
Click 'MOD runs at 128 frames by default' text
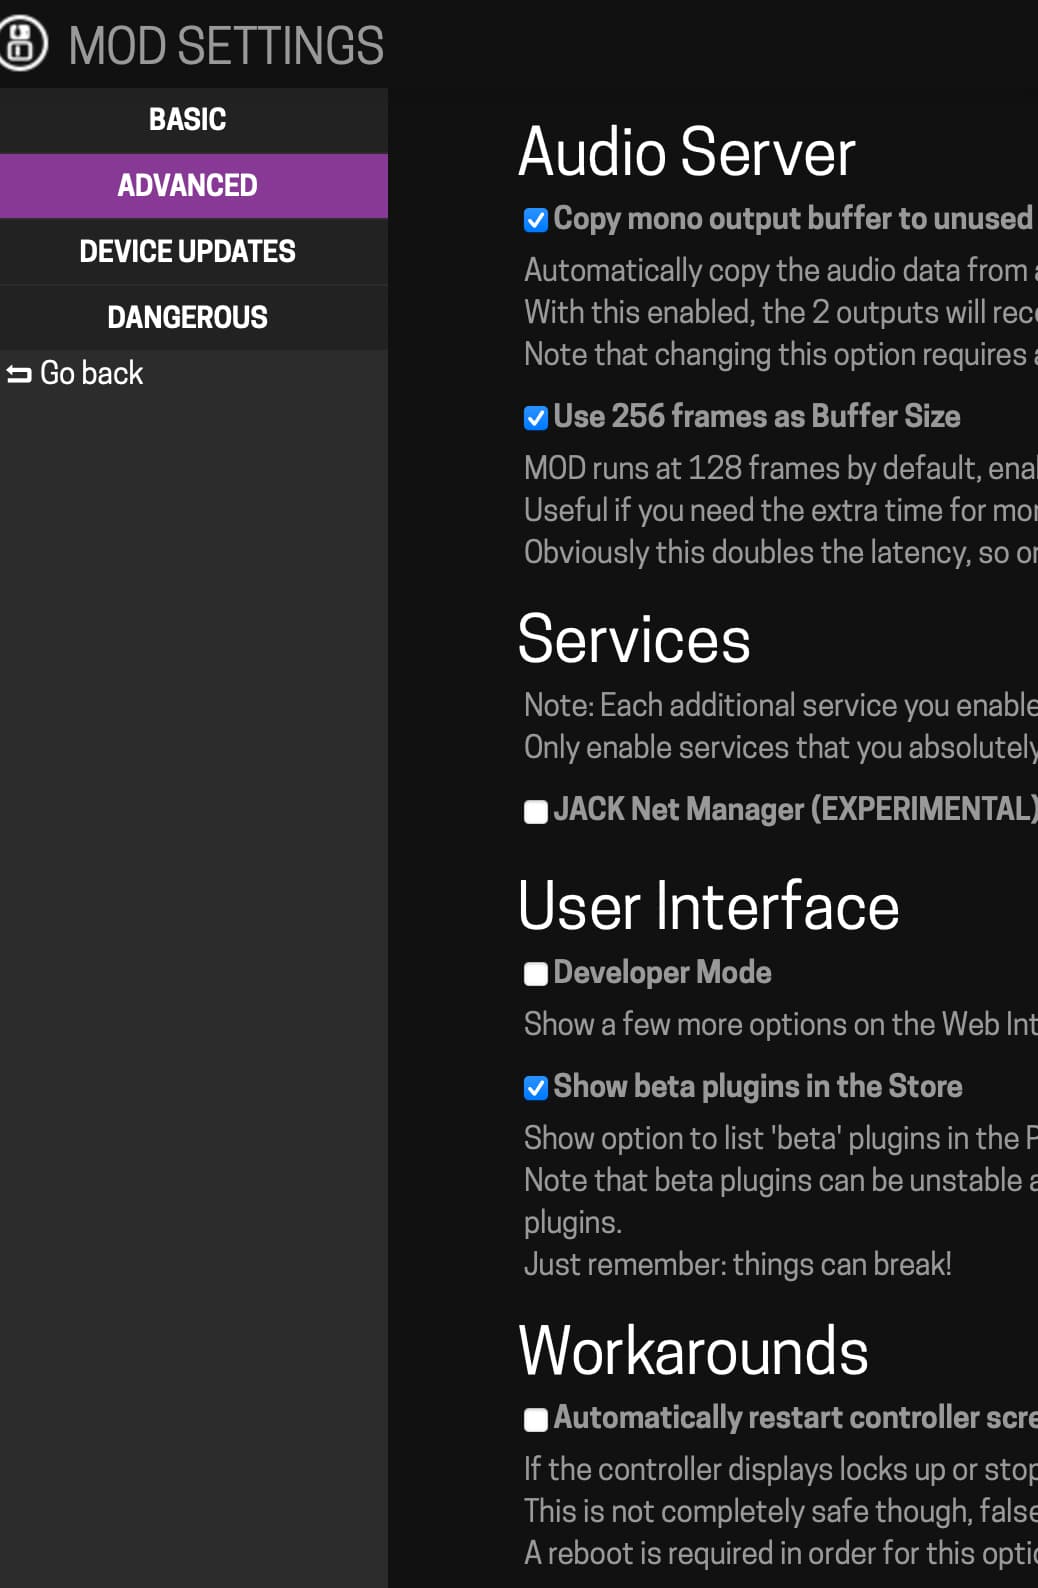point(781,468)
